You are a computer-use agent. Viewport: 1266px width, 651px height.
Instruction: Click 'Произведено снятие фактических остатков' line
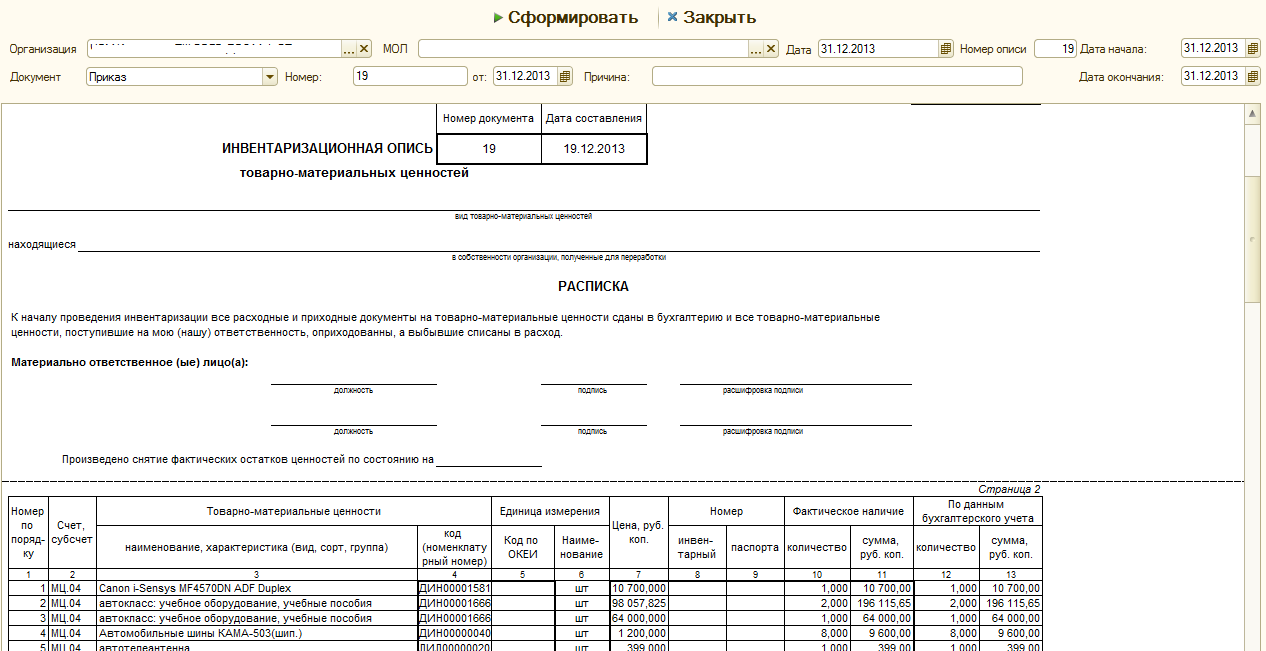[x=247, y=461]
